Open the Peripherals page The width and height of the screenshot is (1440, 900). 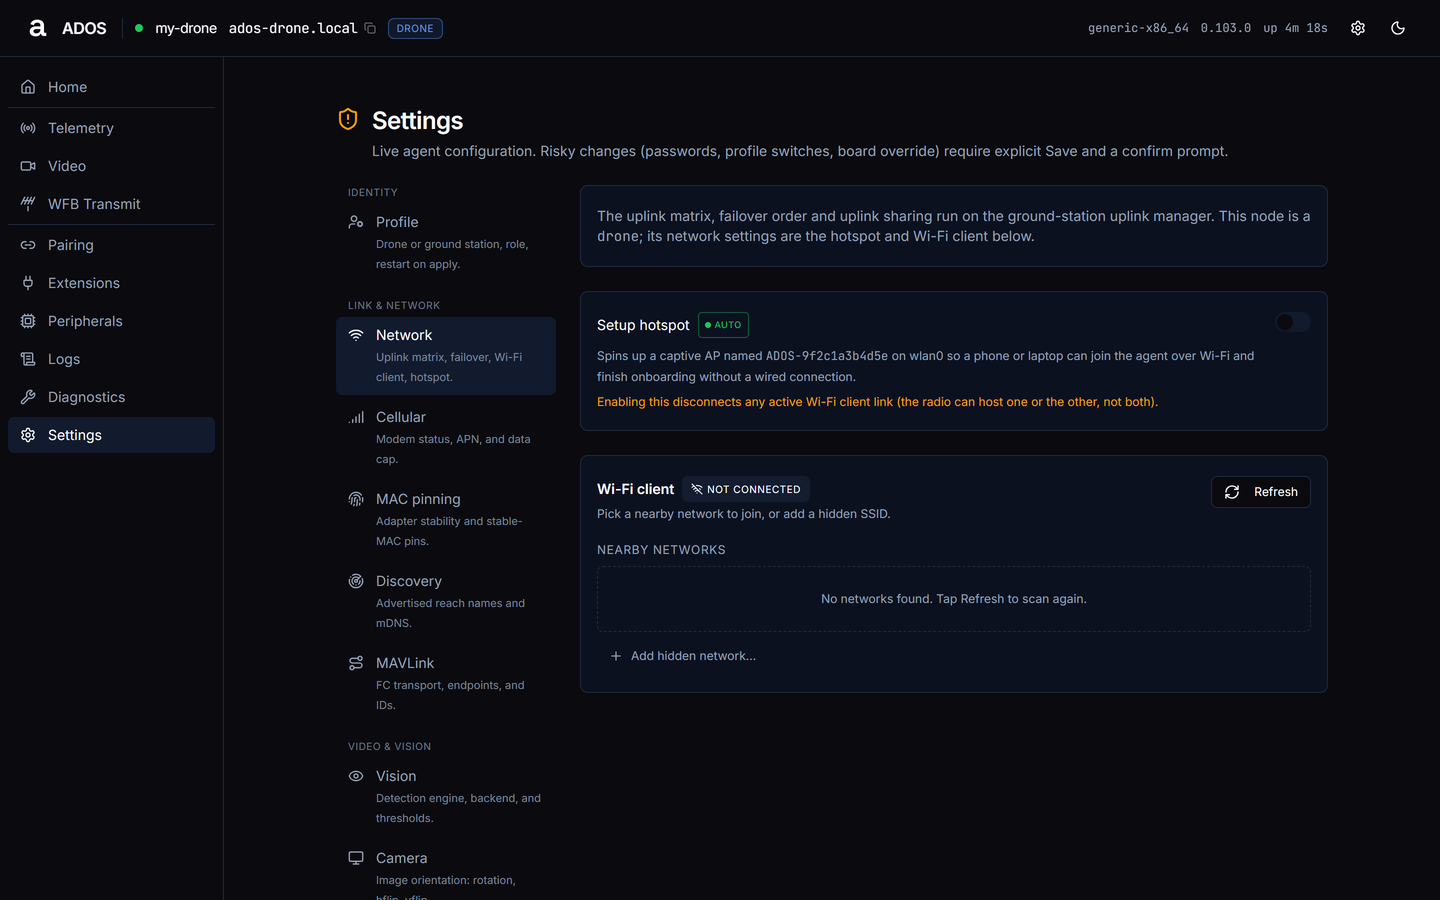[111, 321]
